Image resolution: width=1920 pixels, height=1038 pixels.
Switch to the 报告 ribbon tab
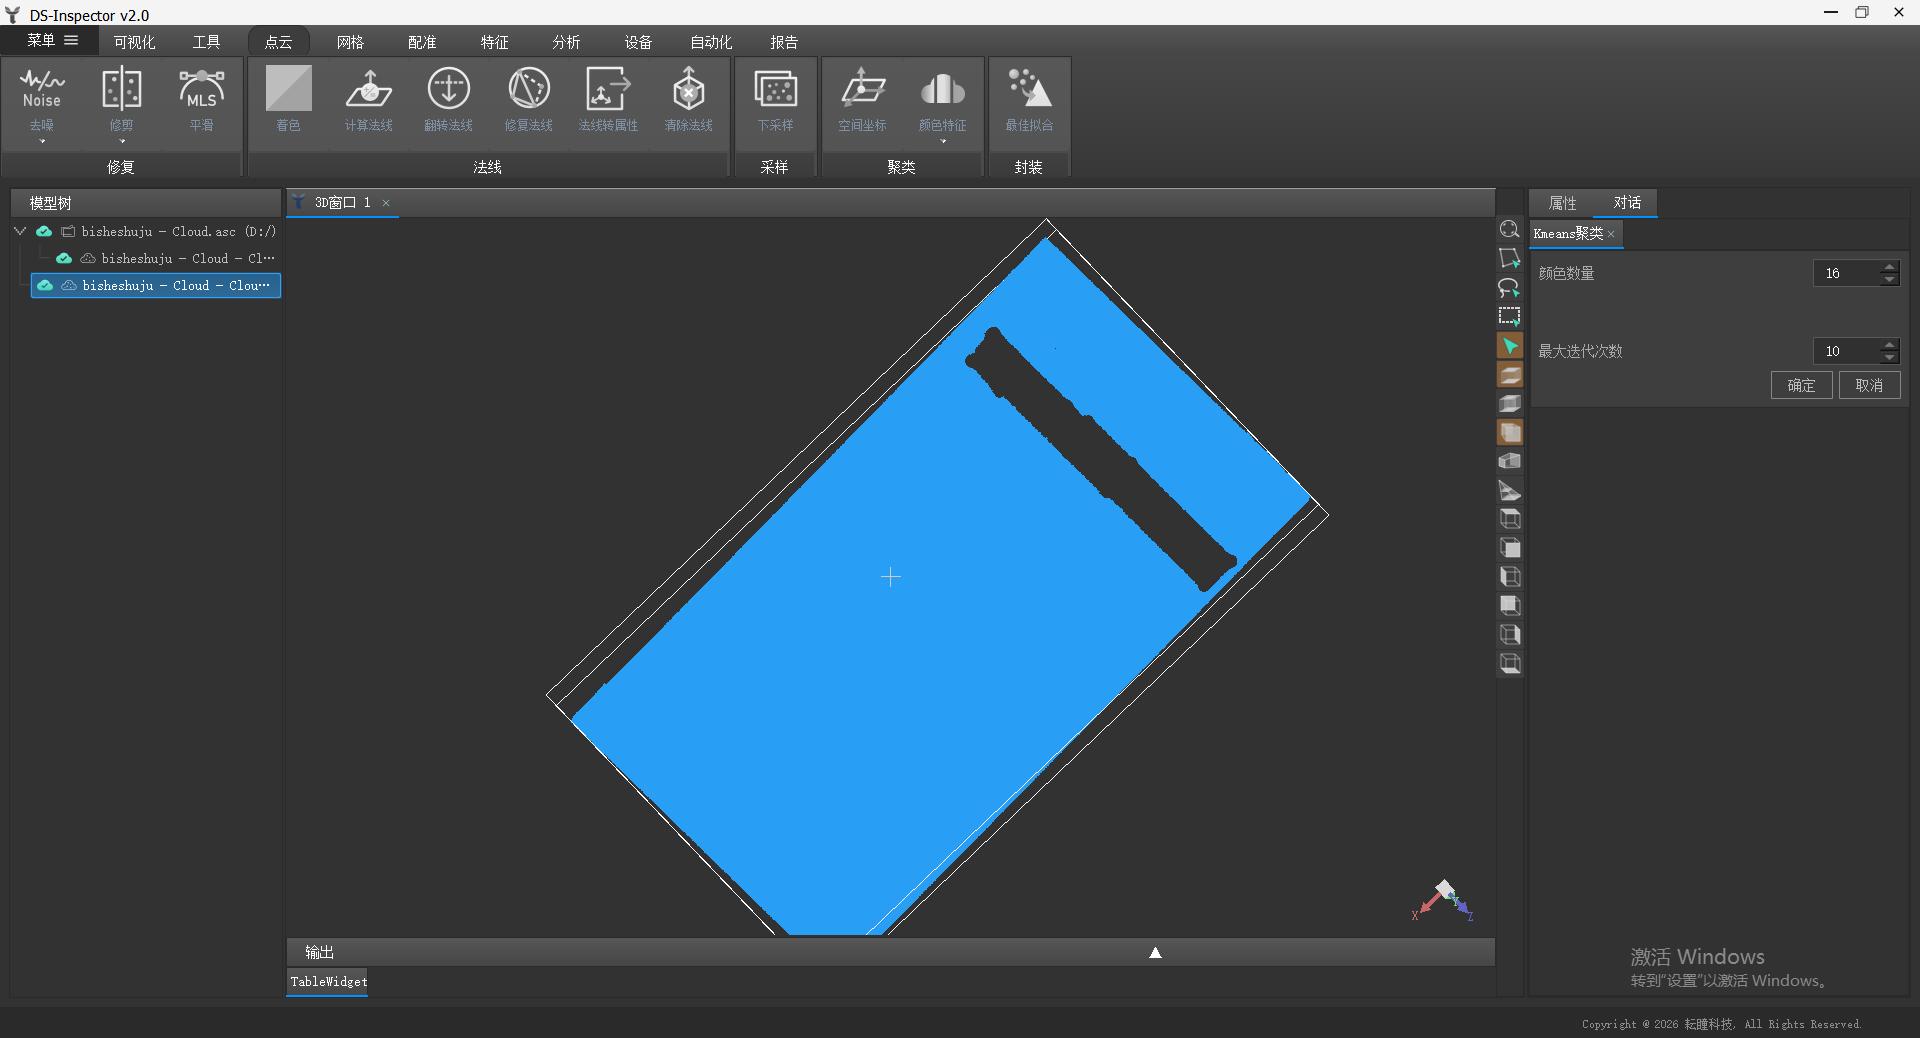(x=784, y=42)
